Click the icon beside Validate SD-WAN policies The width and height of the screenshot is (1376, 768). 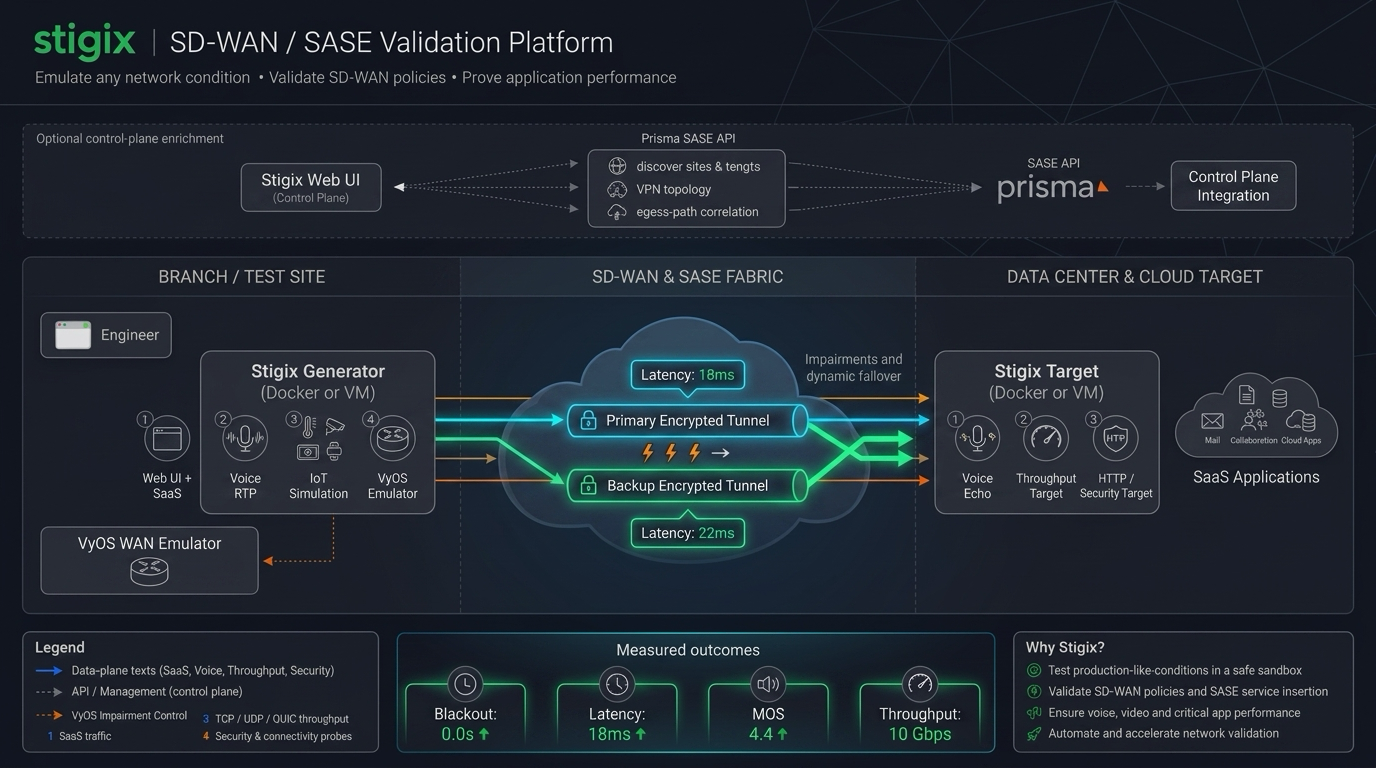1034,691
